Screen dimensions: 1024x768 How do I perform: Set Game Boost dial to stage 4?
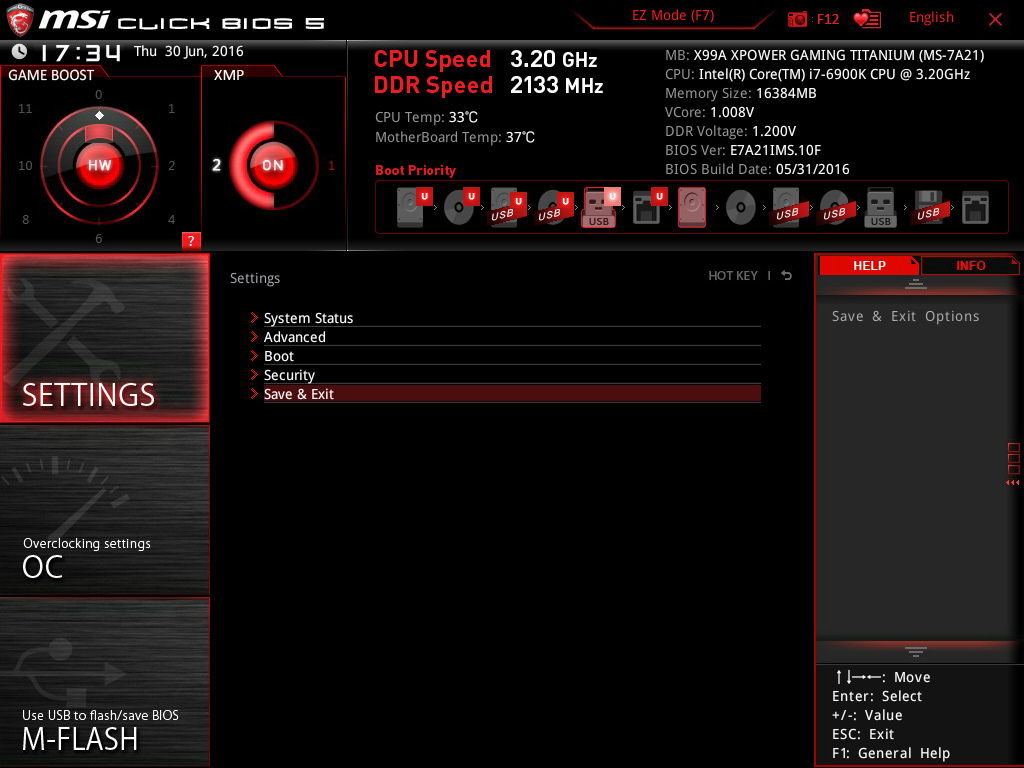tap(171, 219)
